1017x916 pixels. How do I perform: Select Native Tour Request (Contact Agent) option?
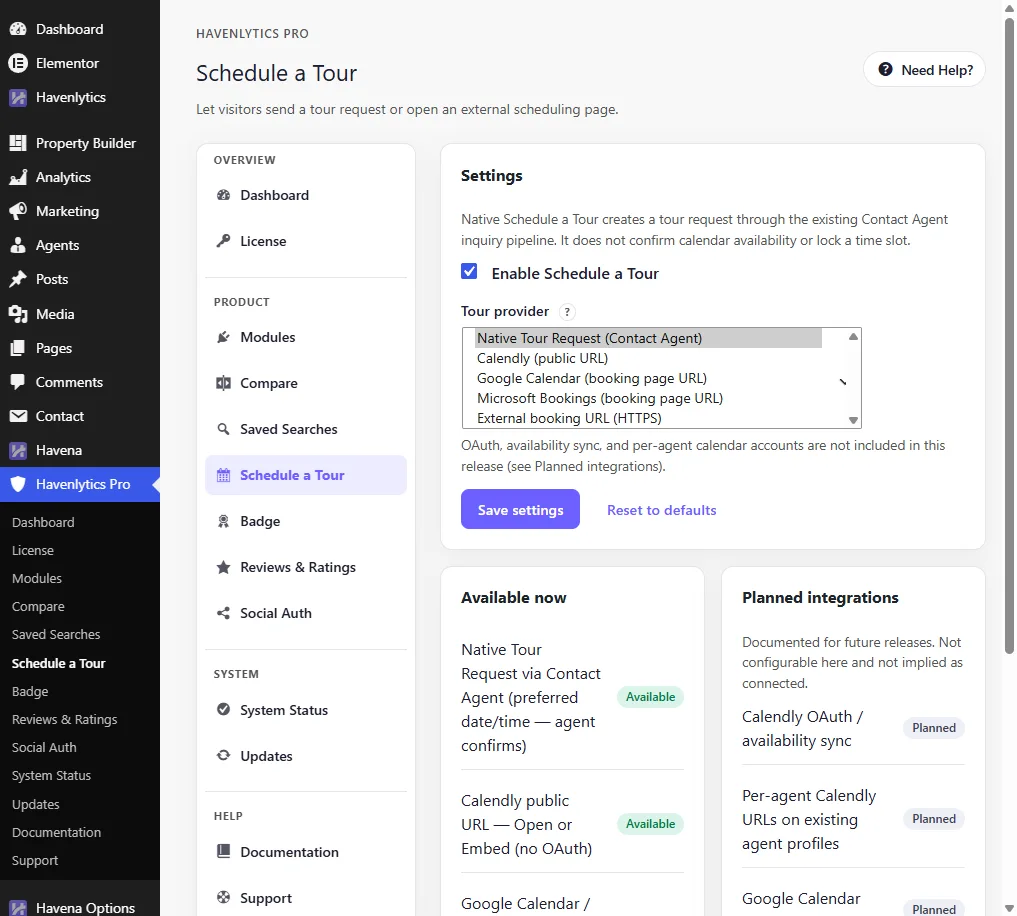pos(649,338)
